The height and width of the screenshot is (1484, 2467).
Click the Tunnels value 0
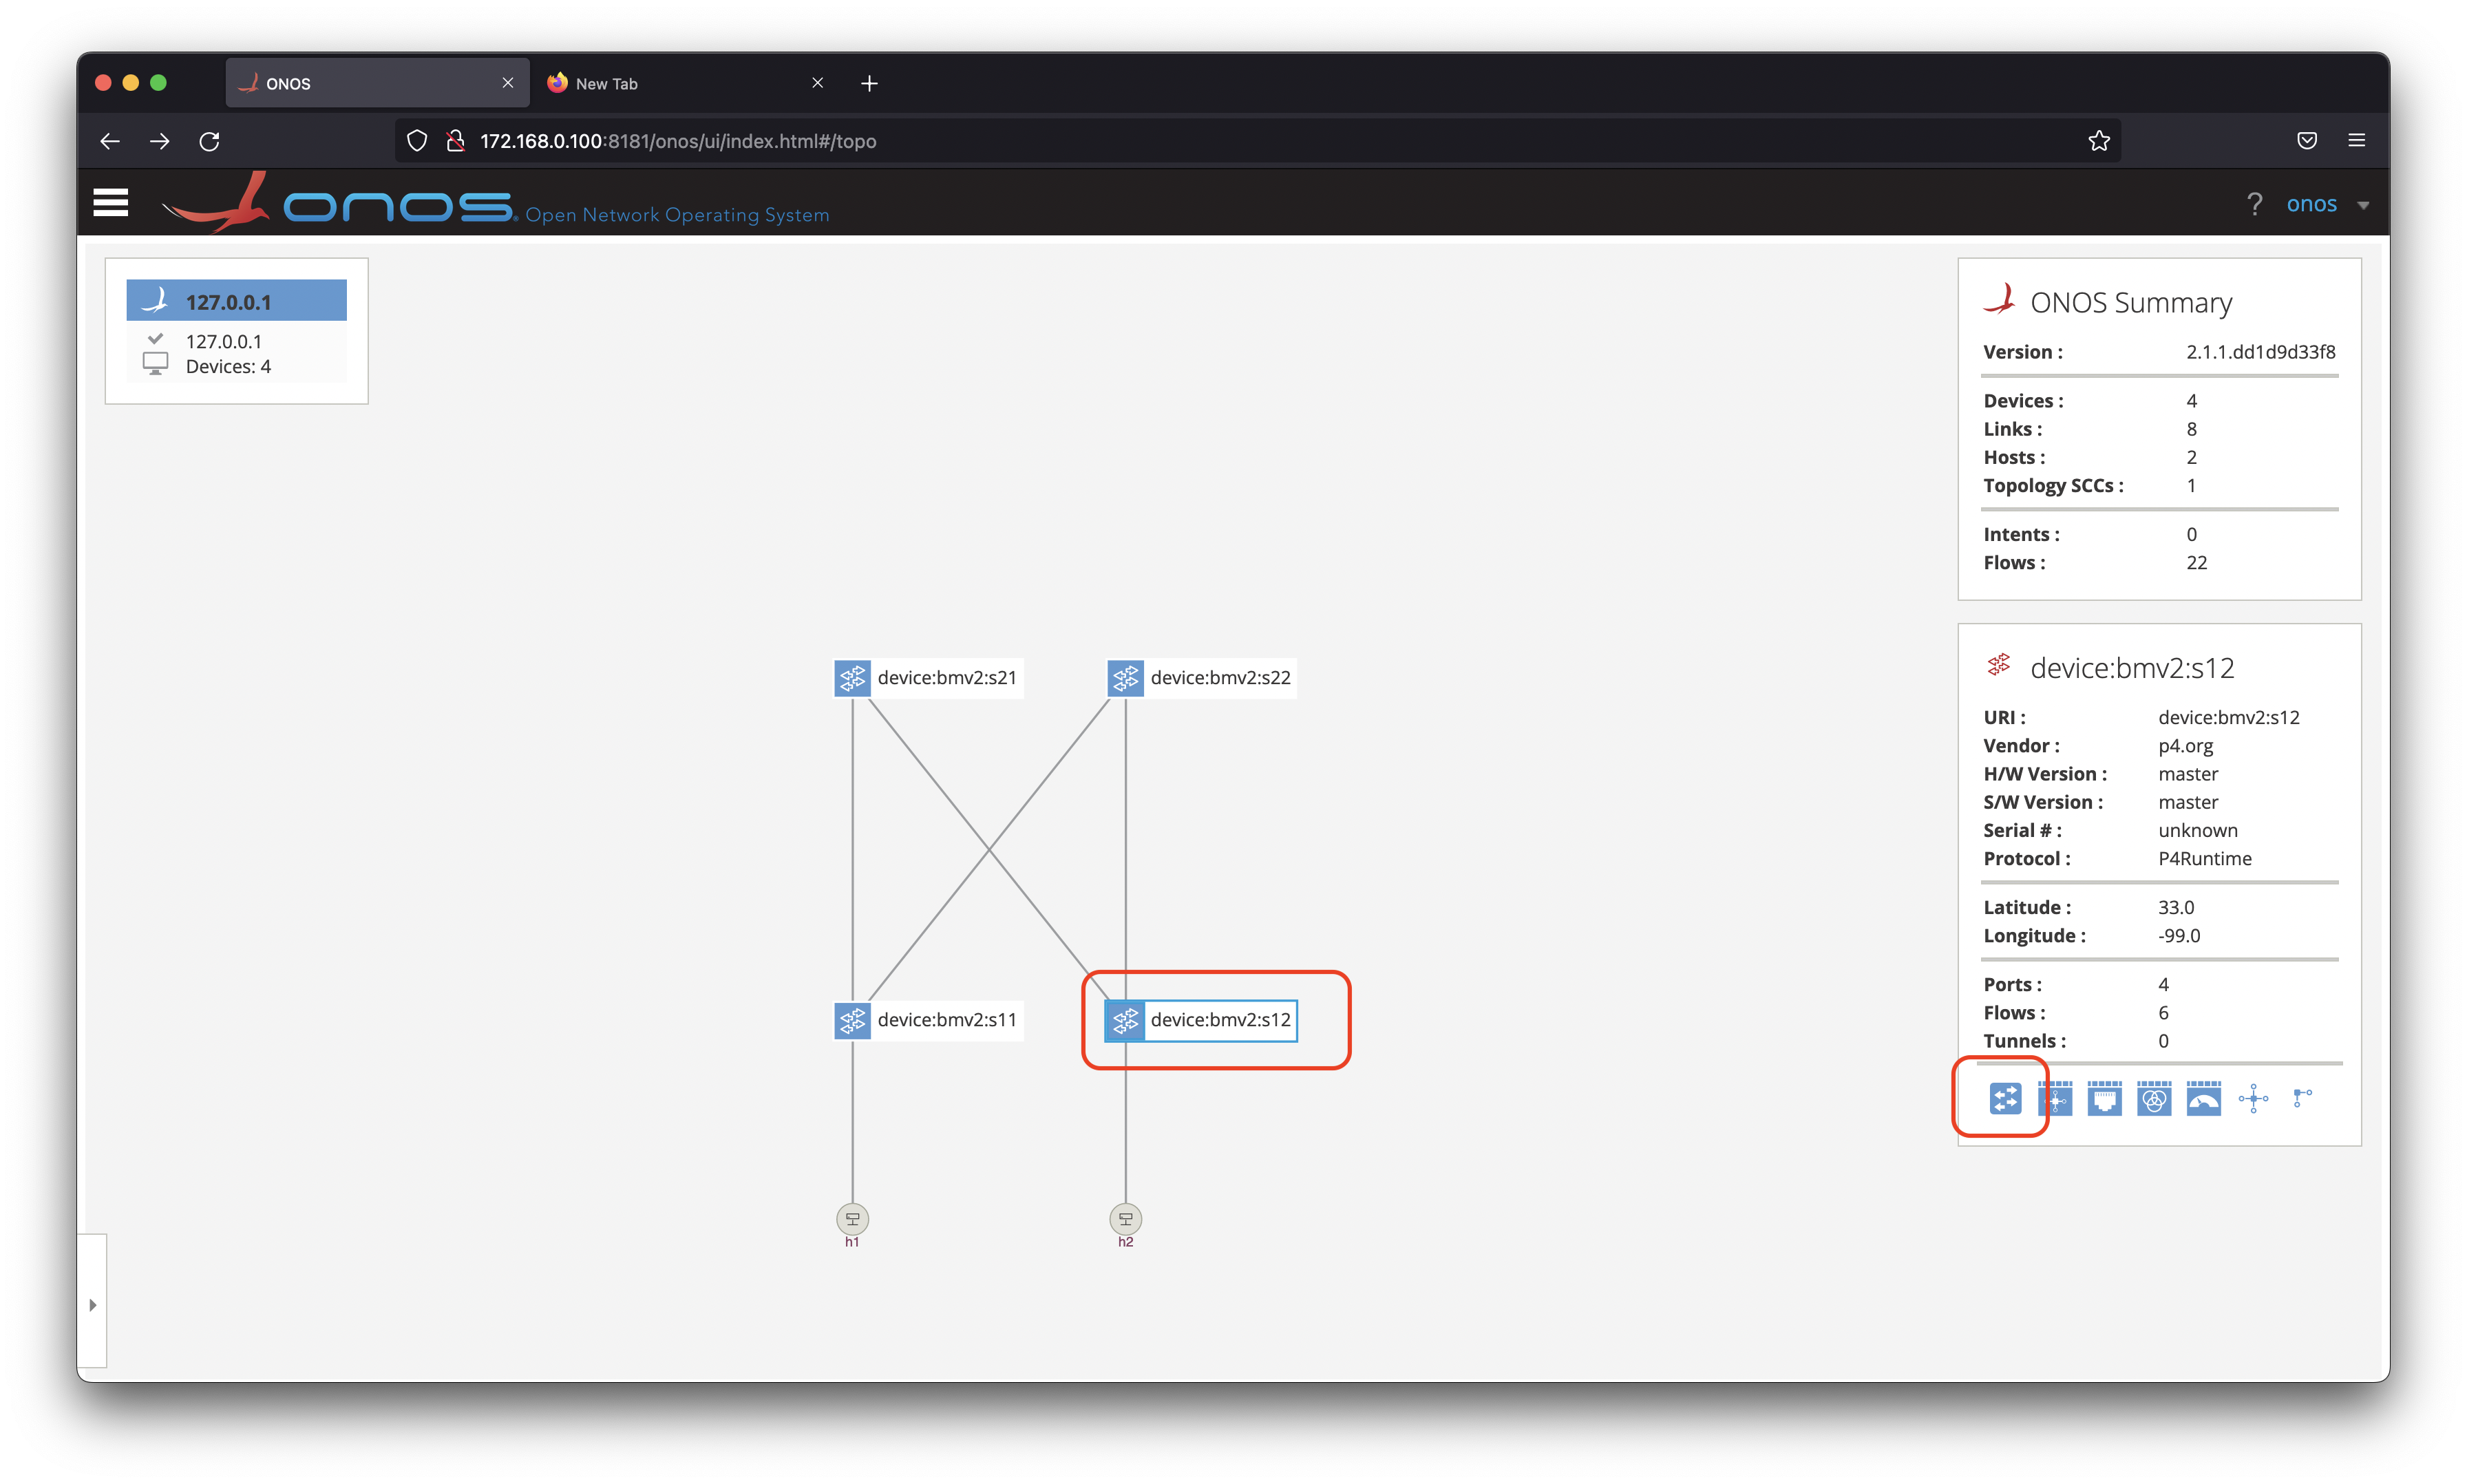[2163, 1041]
